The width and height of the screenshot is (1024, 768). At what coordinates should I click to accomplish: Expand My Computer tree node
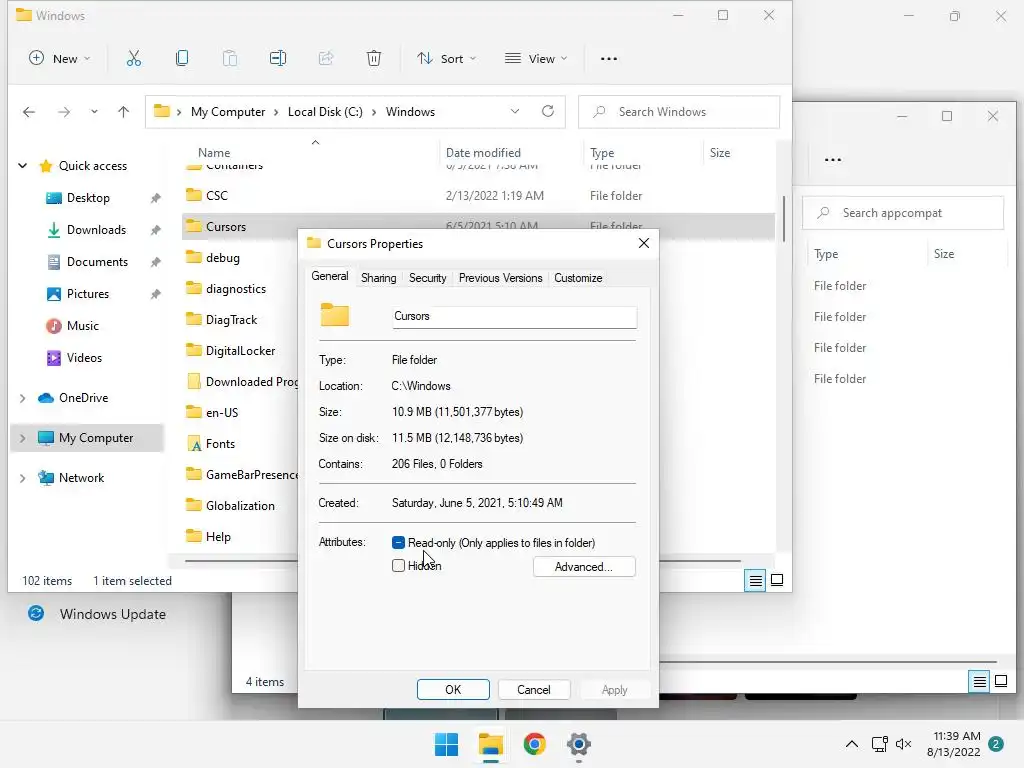coord(23,438)
